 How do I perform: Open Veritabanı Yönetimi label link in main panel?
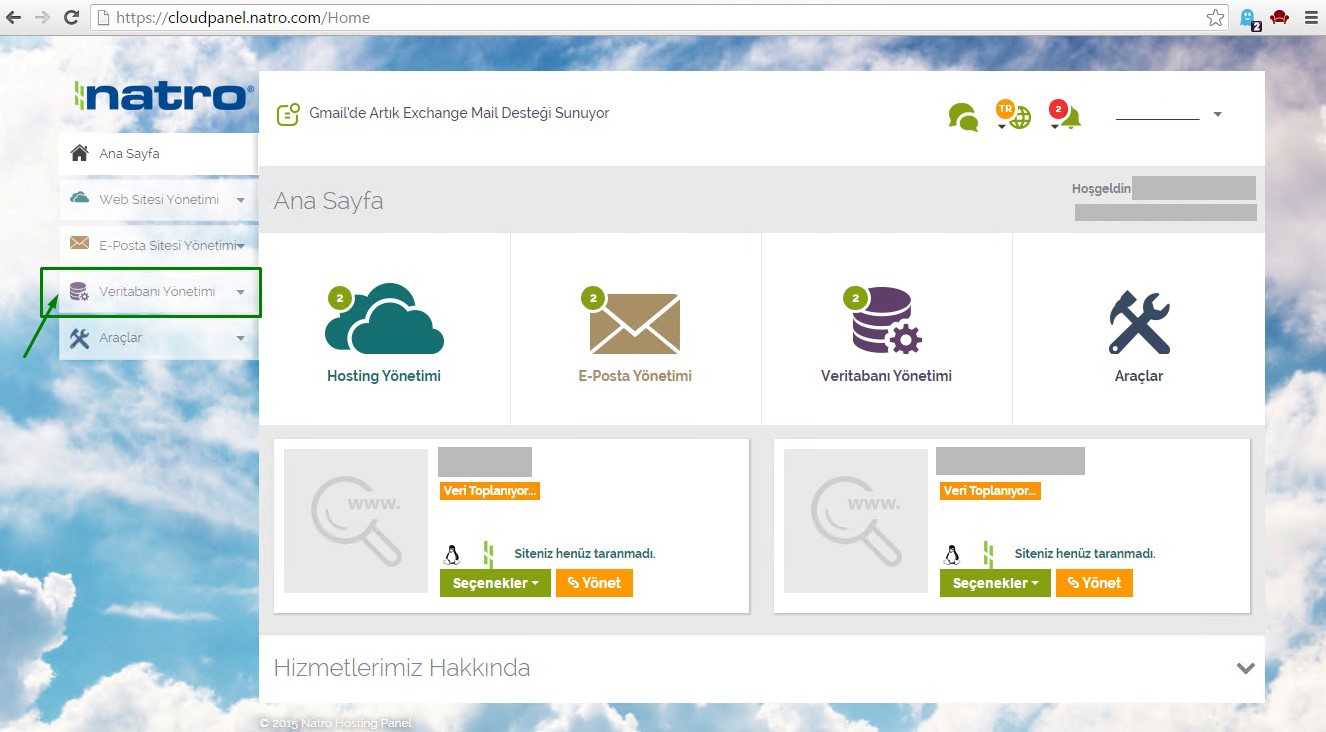click(x=886, y=377)
